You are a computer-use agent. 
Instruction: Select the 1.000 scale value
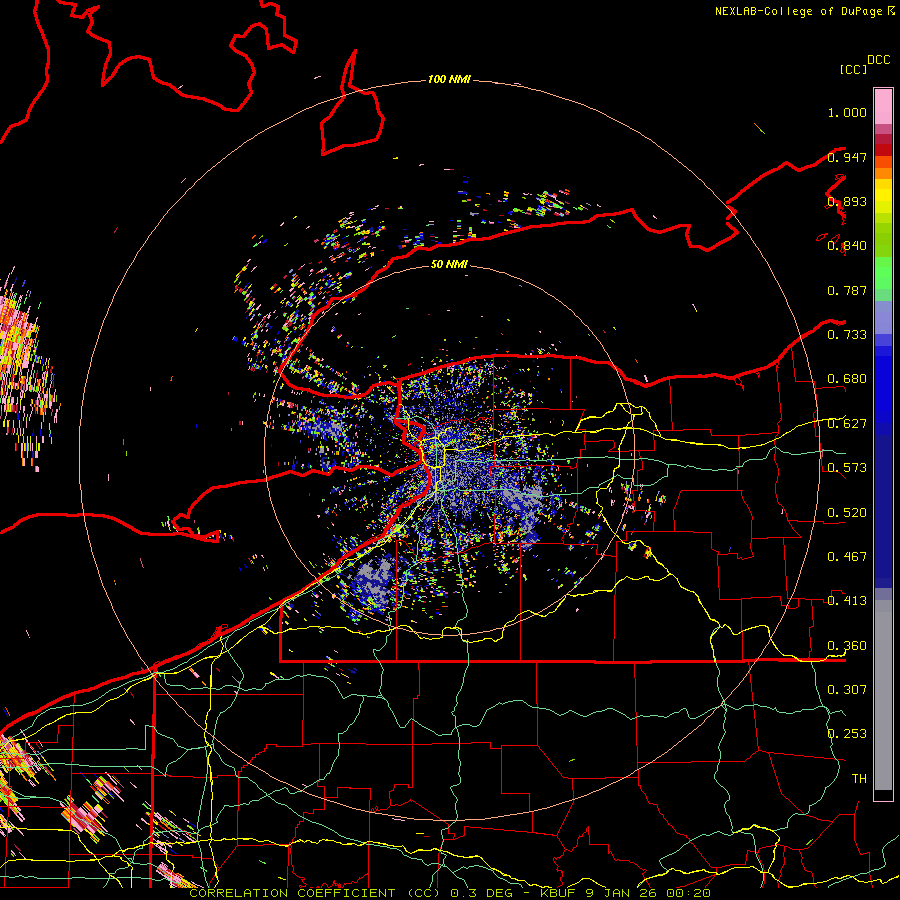[847, 112]
